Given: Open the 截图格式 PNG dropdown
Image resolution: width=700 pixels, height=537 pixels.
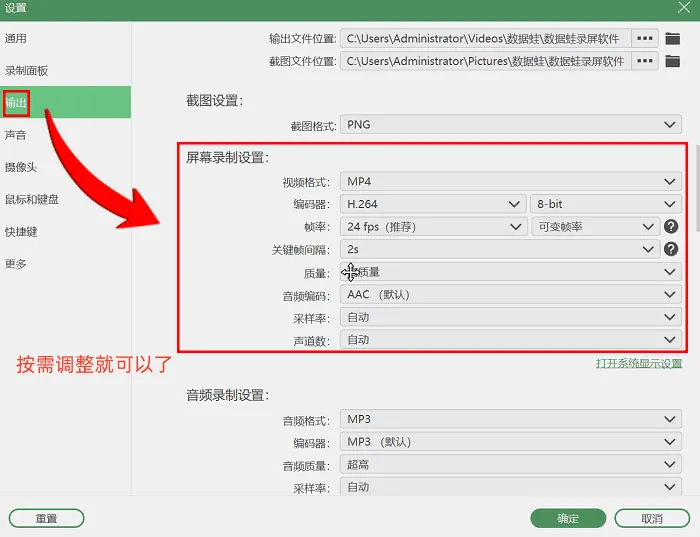Looking at the screenshot, I should point(511,125).
